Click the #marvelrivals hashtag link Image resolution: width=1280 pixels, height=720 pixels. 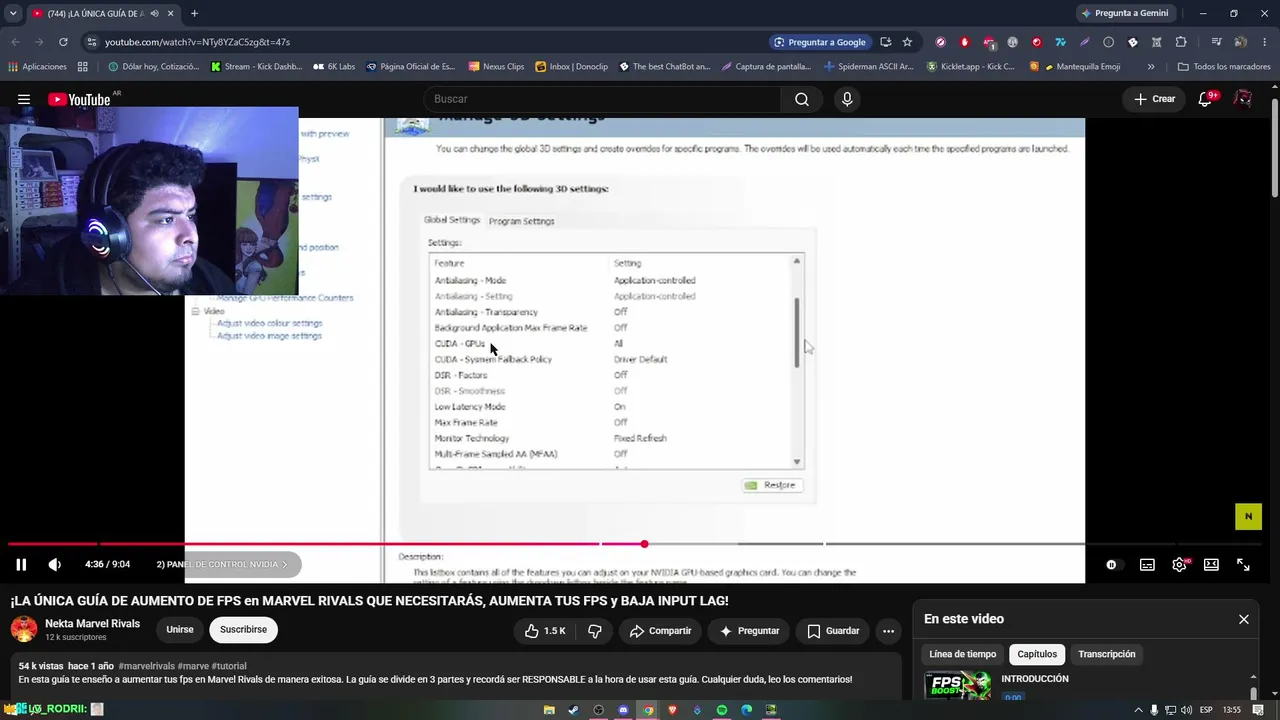146,666
